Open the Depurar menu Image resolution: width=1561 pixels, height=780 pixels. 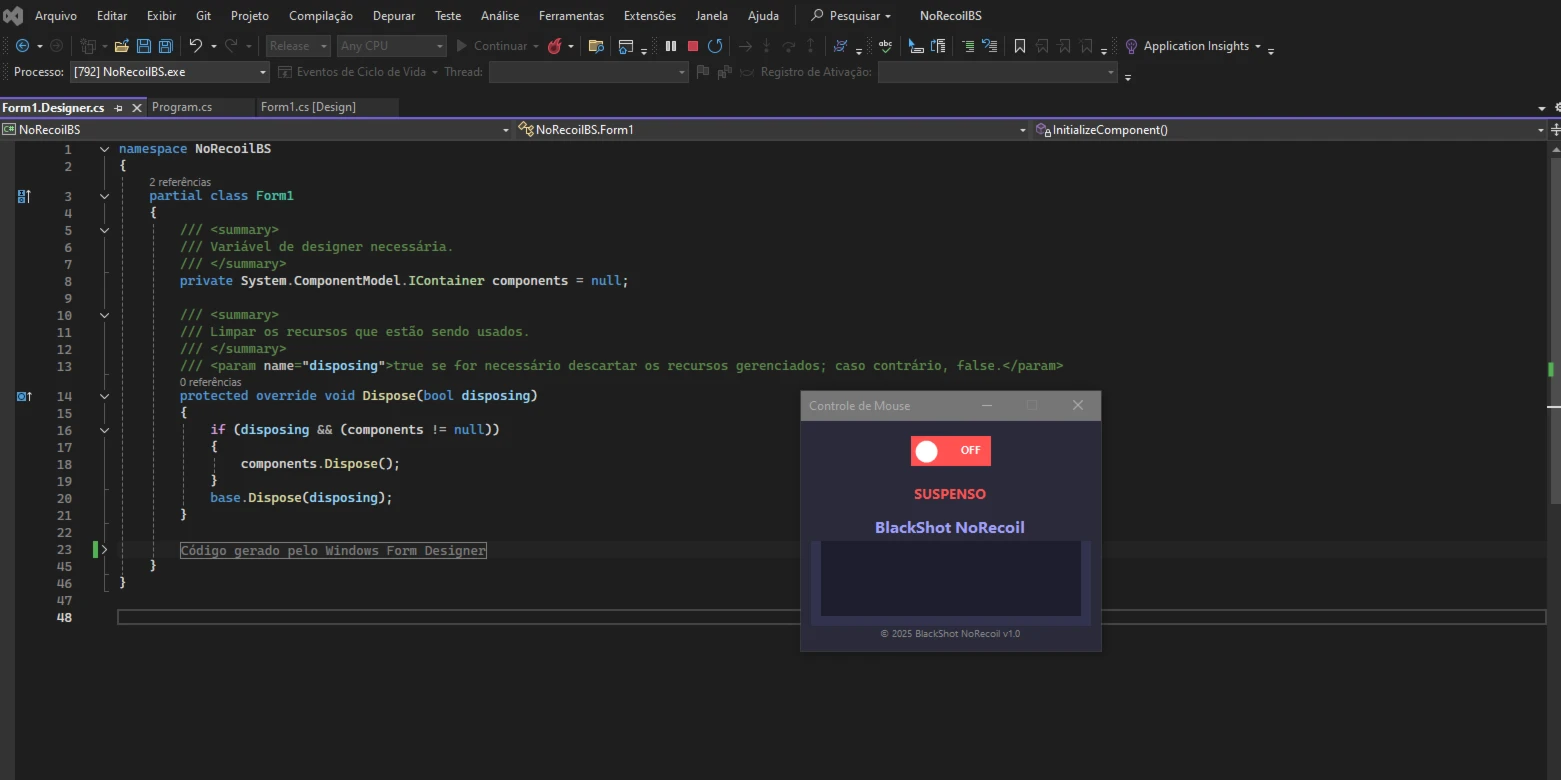click(x=394, y=16)
